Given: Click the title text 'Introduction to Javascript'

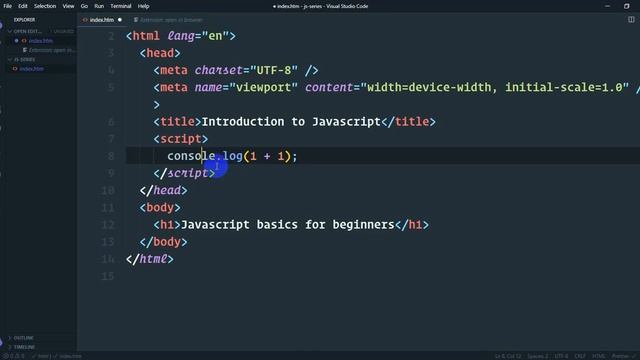Looking at the screenshot, I should coord(291,122).
